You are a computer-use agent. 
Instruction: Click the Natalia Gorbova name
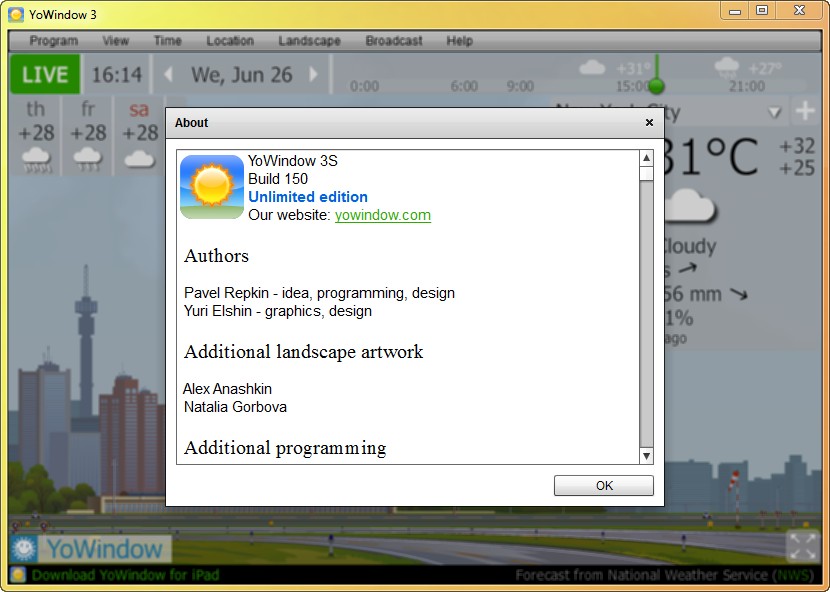pos(235,407)
